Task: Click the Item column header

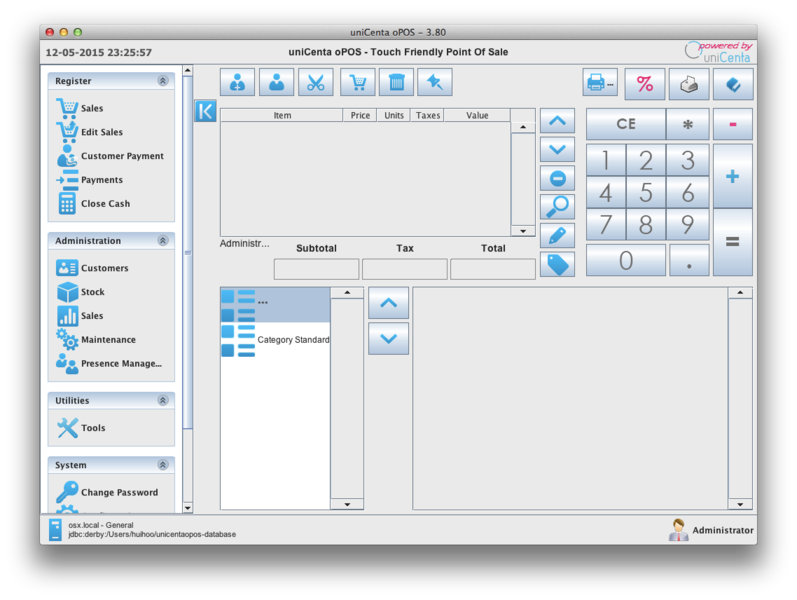Action: click(282, 115)
